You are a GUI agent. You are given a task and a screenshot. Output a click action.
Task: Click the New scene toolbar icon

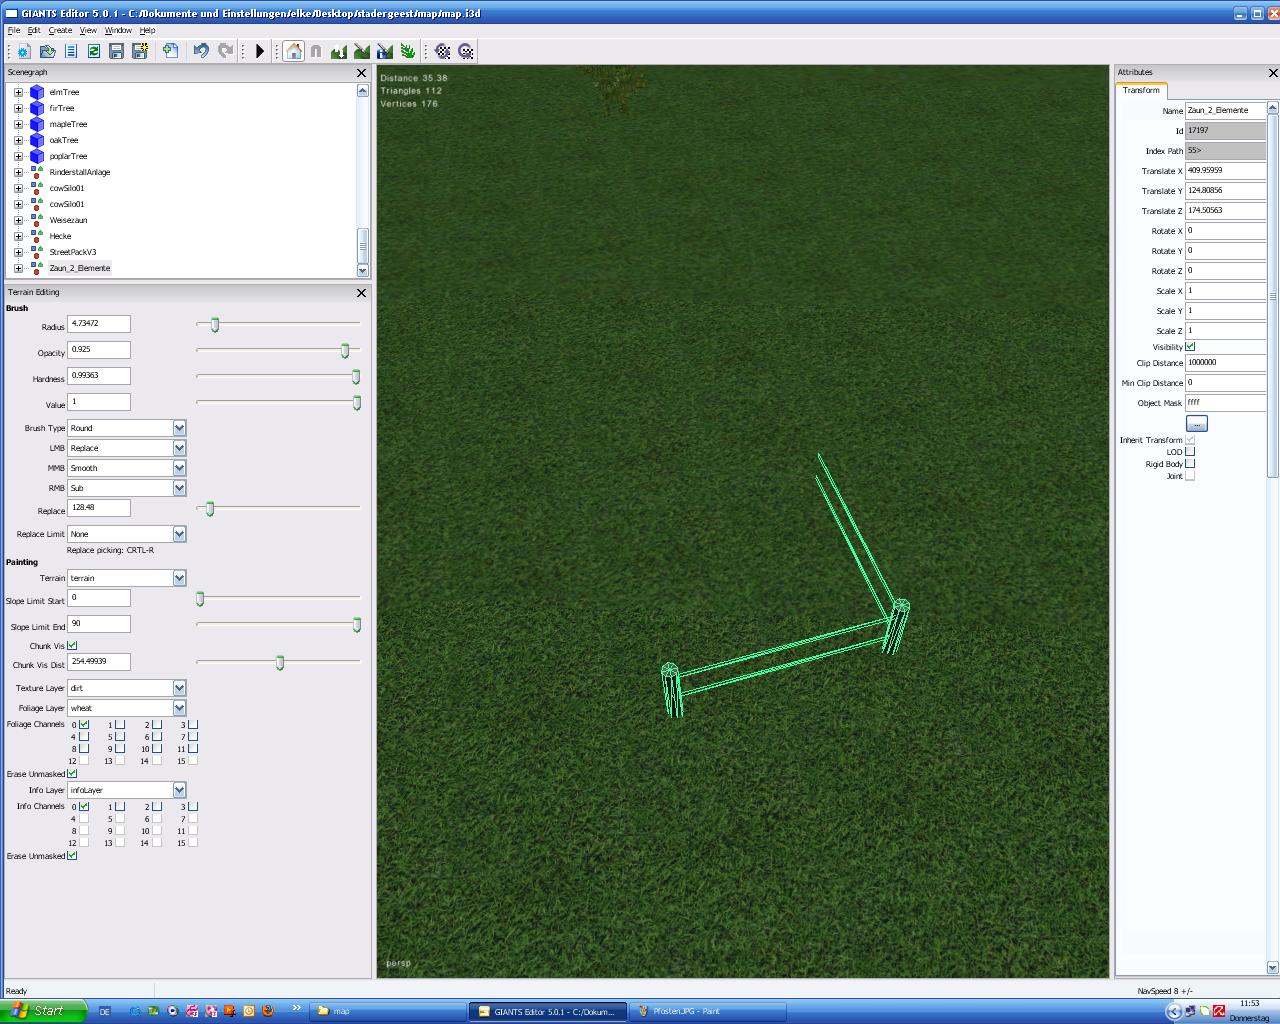click(23, 51)
